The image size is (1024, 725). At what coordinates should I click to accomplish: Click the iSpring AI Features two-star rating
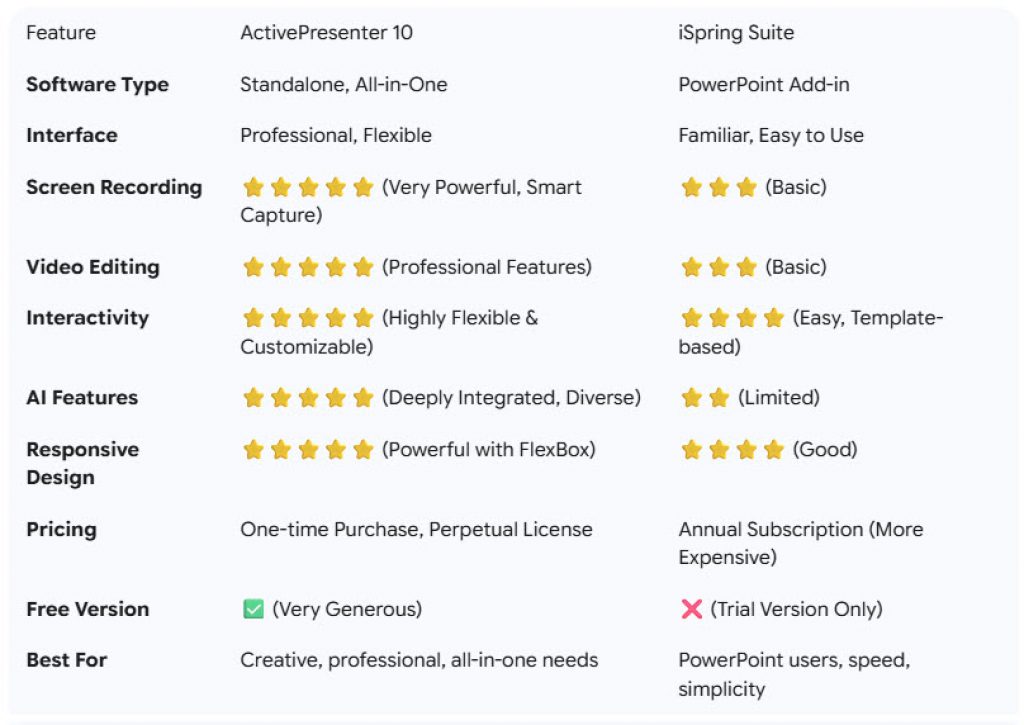click(705, 398)
